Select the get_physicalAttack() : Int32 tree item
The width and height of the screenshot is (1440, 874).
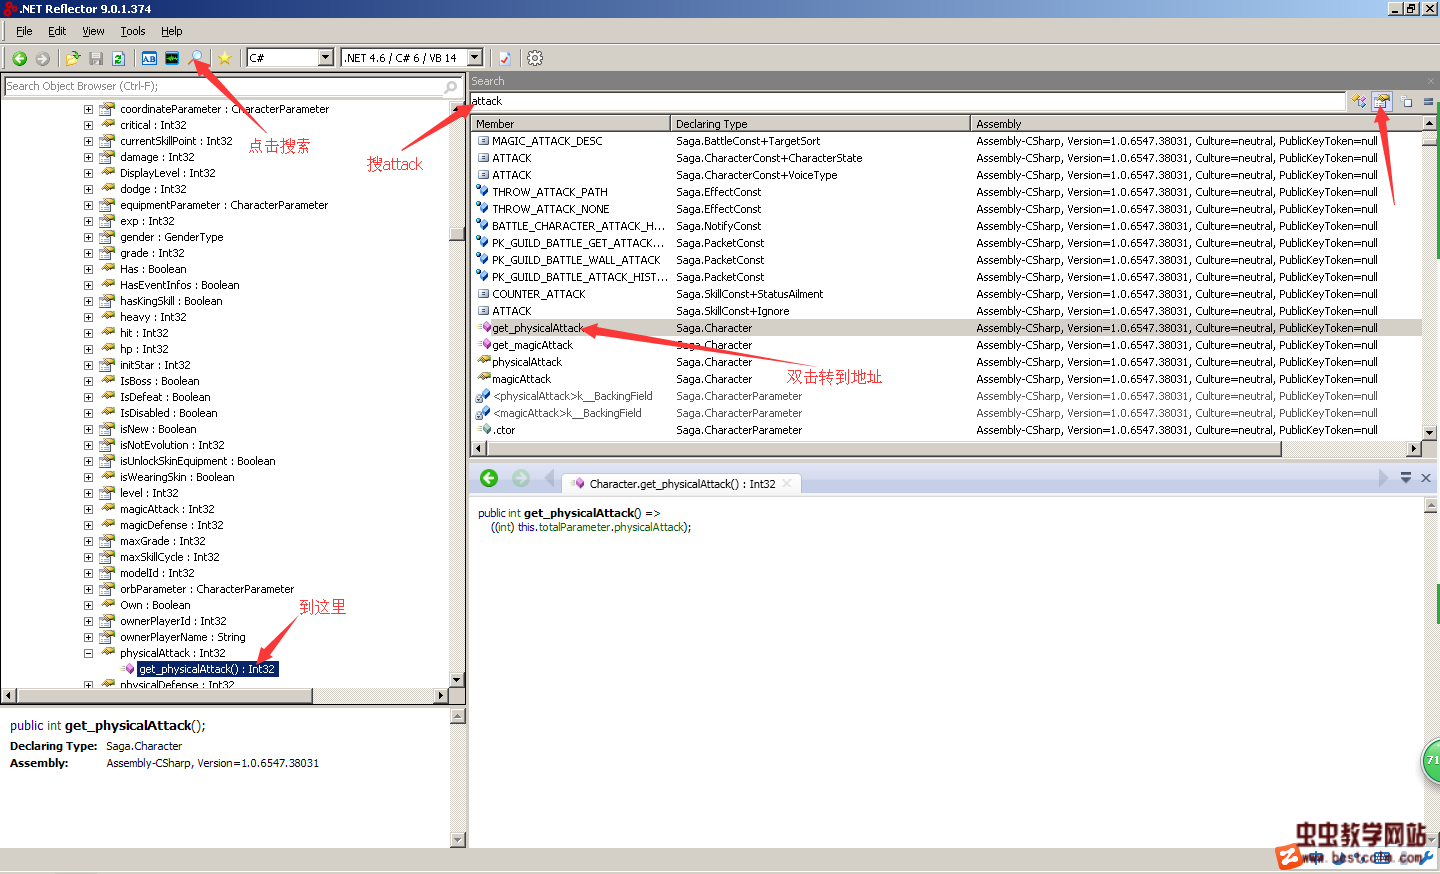(207, 669)
